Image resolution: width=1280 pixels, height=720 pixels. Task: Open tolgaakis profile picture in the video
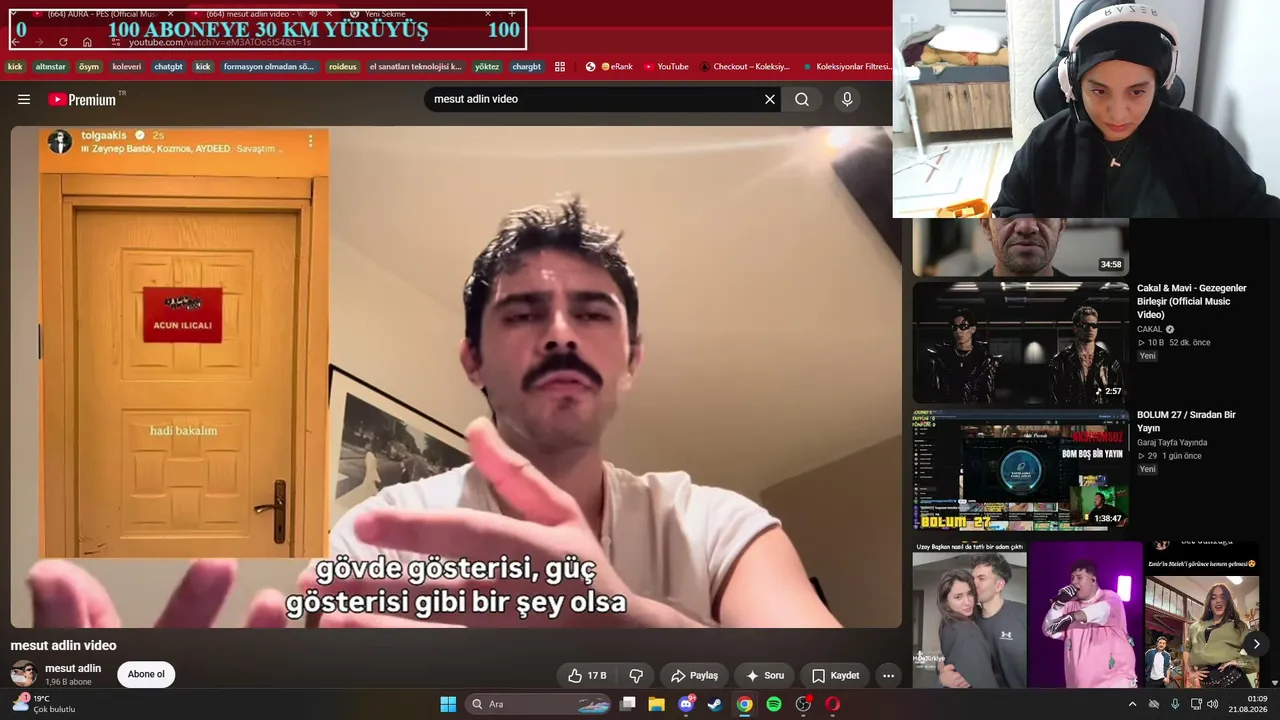click(60, 141)
